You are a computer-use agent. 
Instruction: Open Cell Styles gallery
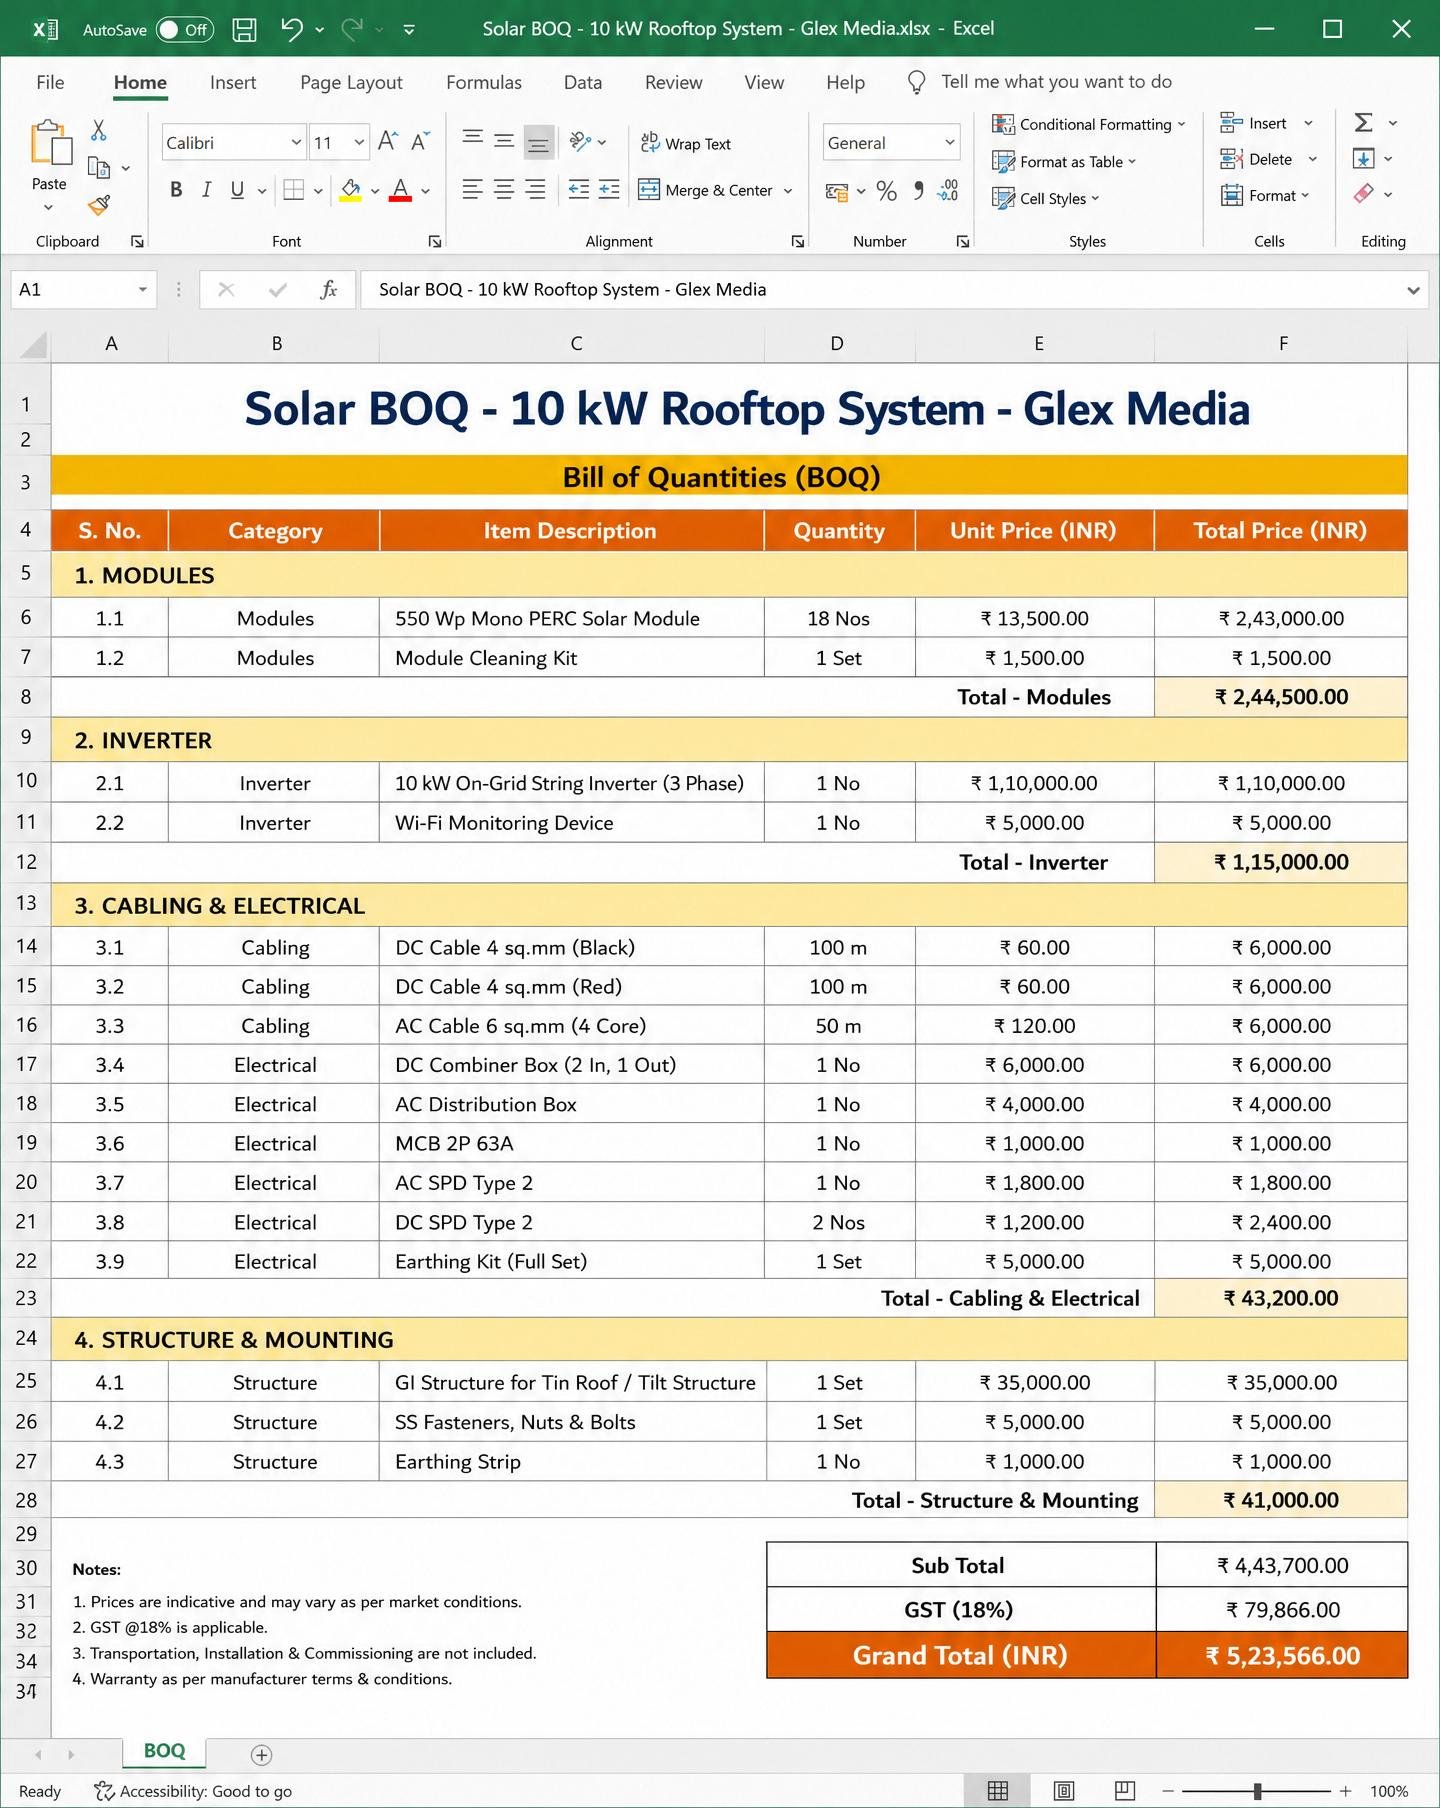point(1045,199)
